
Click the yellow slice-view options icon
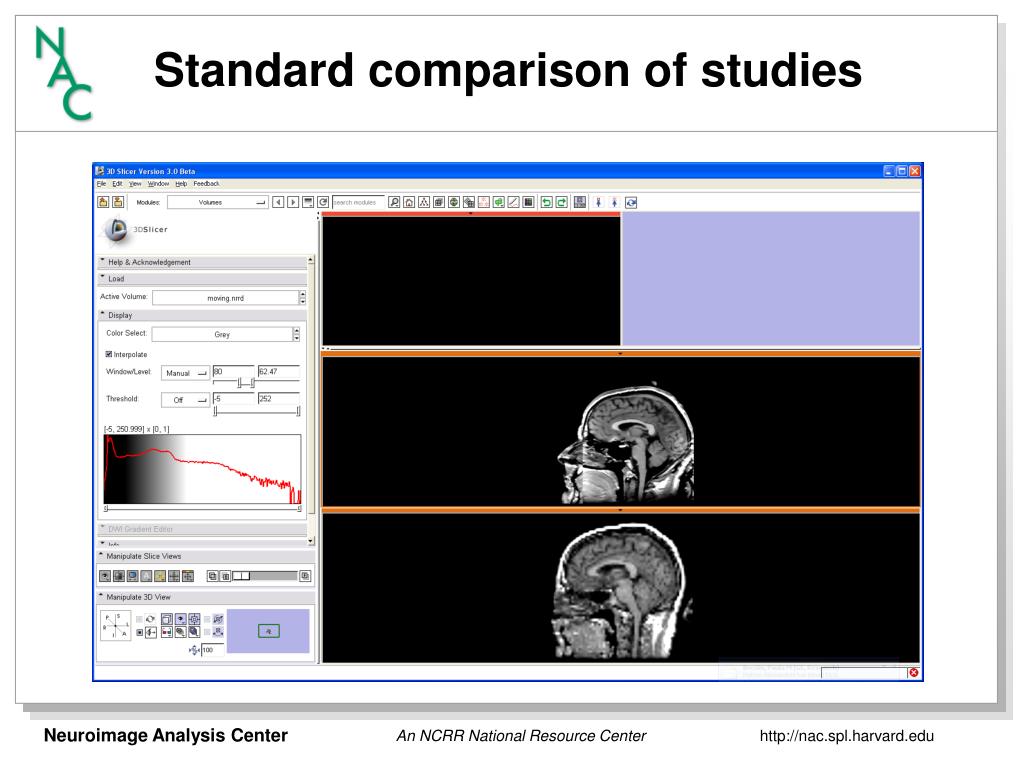pos(160,576)
